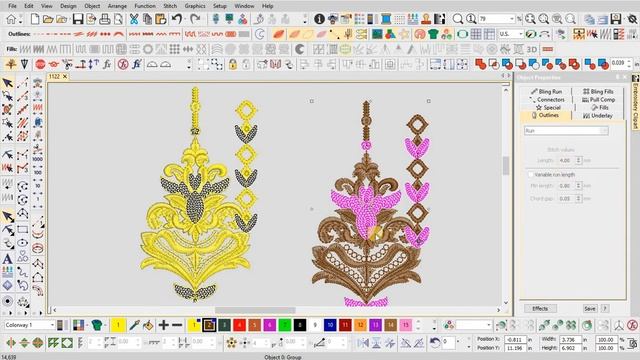This screenshot has height=360, width=640.
Task: Select yellow color swatch 1 in the palette
Action: [194, 325]
